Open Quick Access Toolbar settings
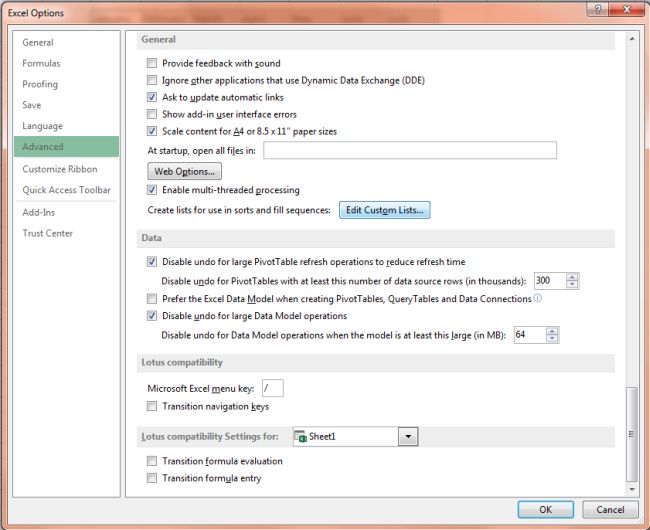 [66, 190]
